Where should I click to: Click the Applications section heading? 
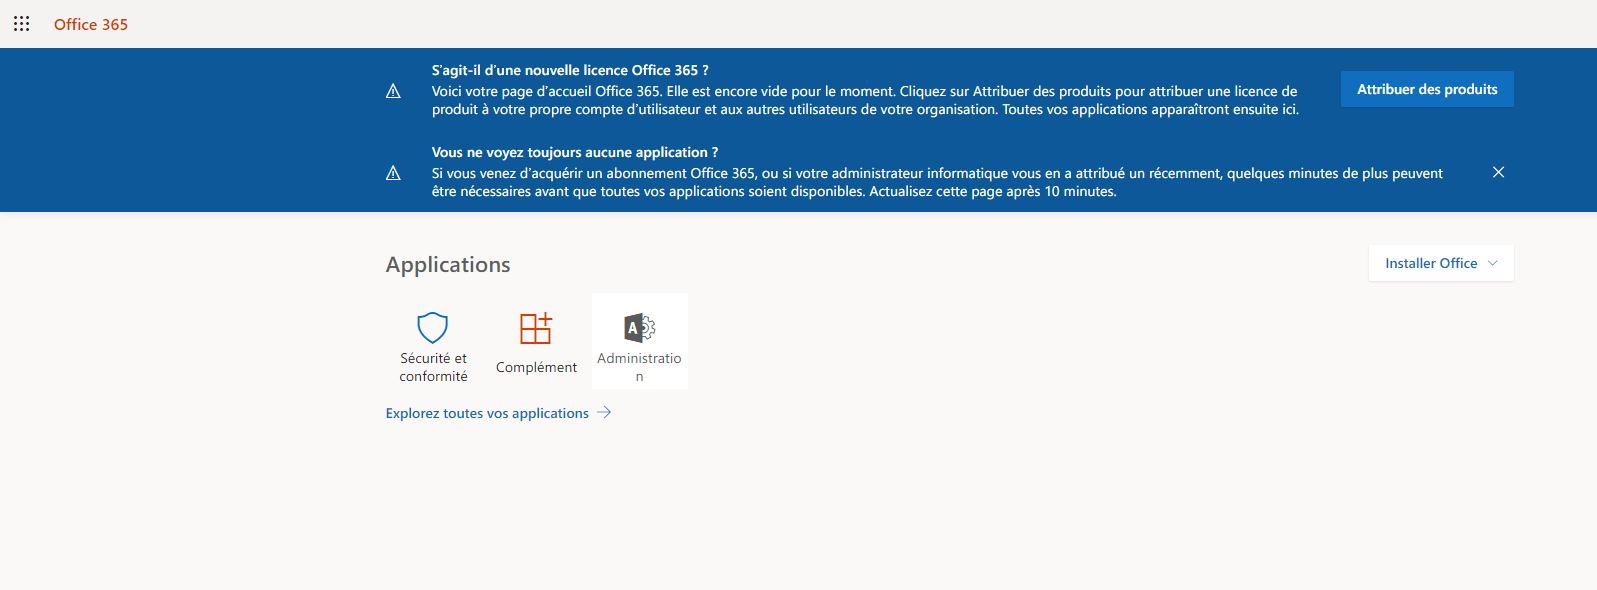point(448,264)
